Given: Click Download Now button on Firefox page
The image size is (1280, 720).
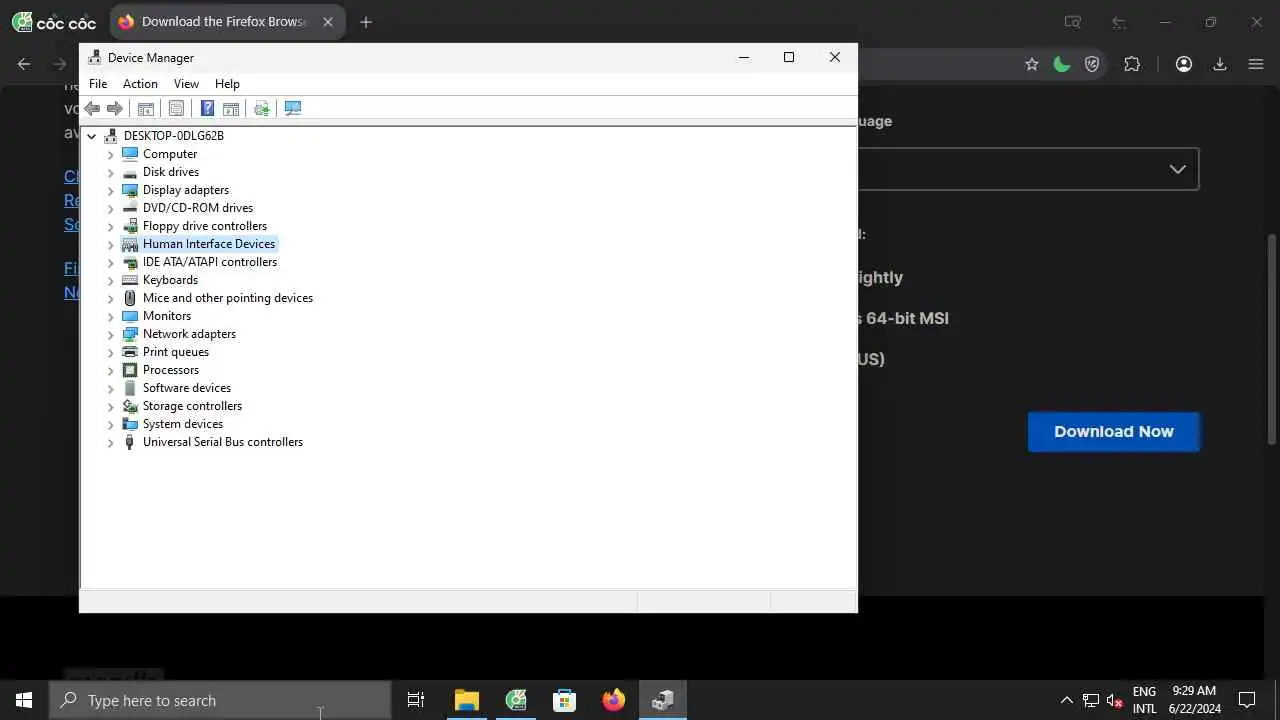Looking at the screenshot, I should coord(1114,432).
